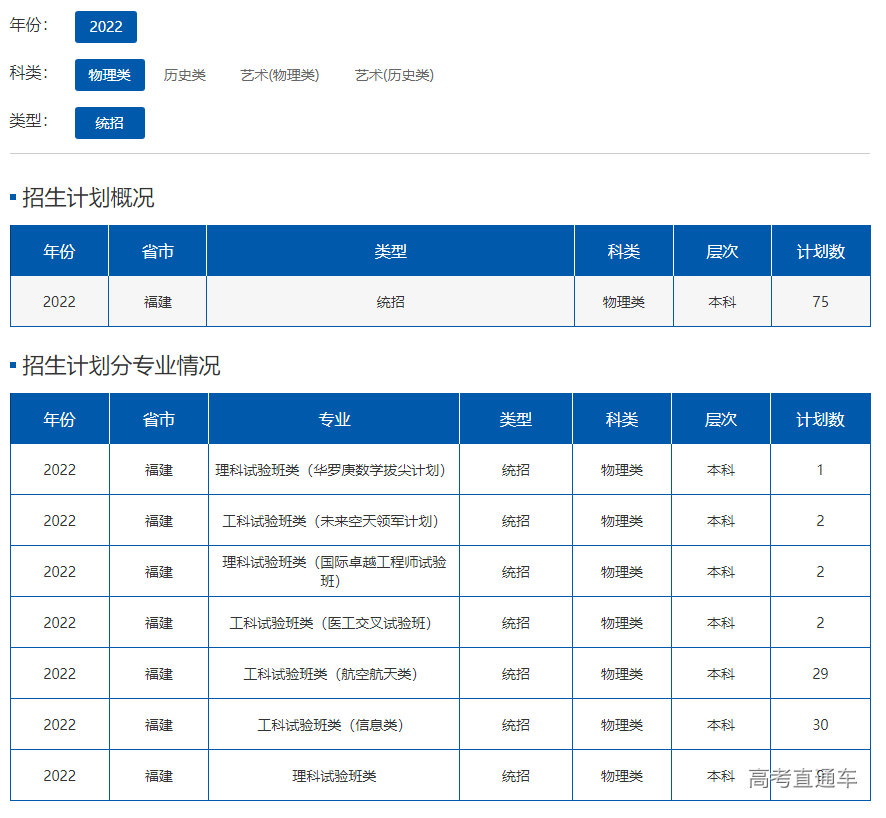The height and width of the screenshot is (818, 886).
Task: Click the plain 理科试验班类 major in last row
Action: (334, 776)
